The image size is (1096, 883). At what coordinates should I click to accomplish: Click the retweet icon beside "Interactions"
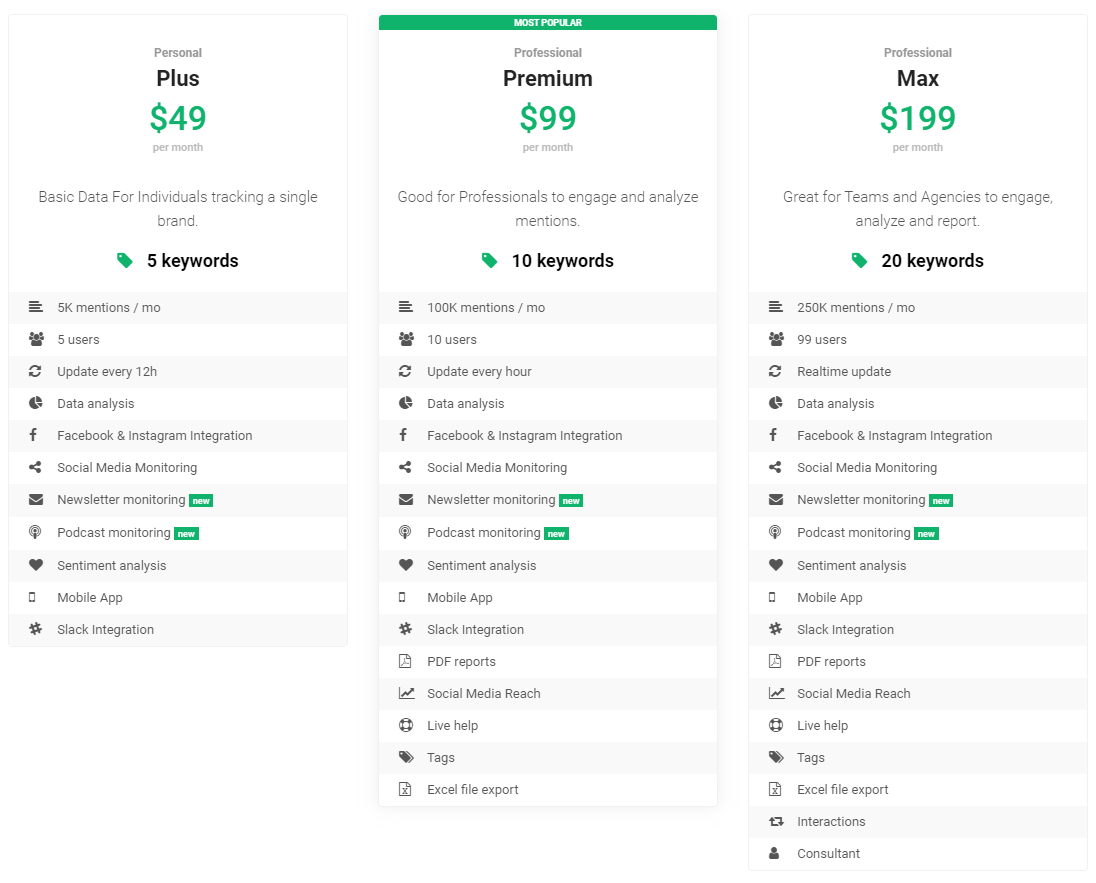point(776,821)
